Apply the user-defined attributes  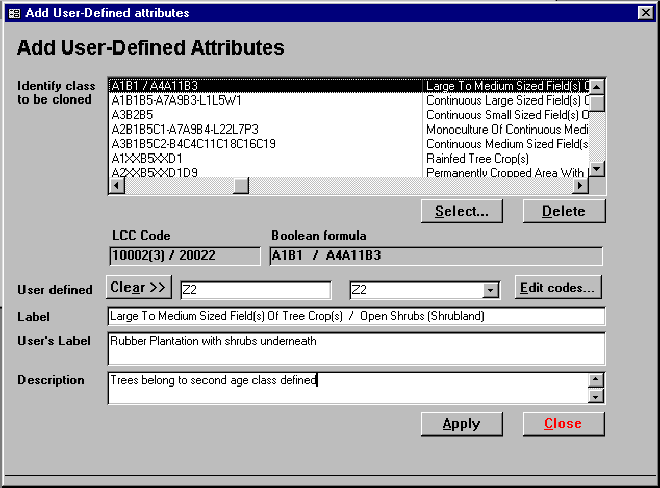click(461, 423)
